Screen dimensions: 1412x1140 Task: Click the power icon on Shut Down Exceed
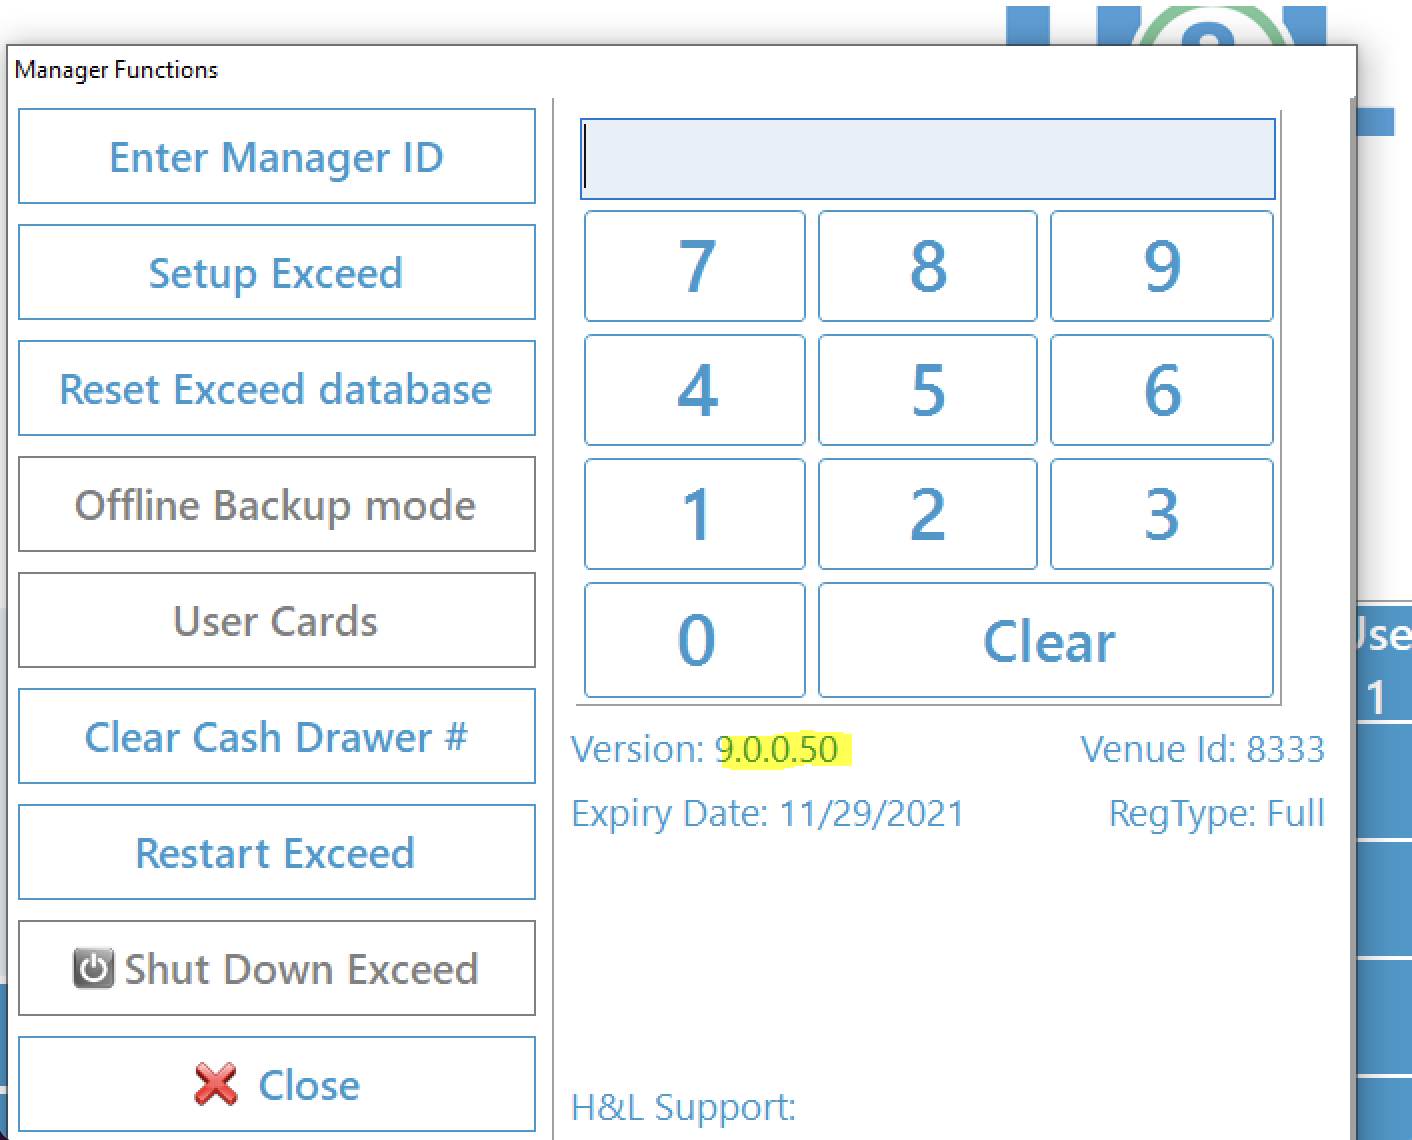(x=92, y=968)
